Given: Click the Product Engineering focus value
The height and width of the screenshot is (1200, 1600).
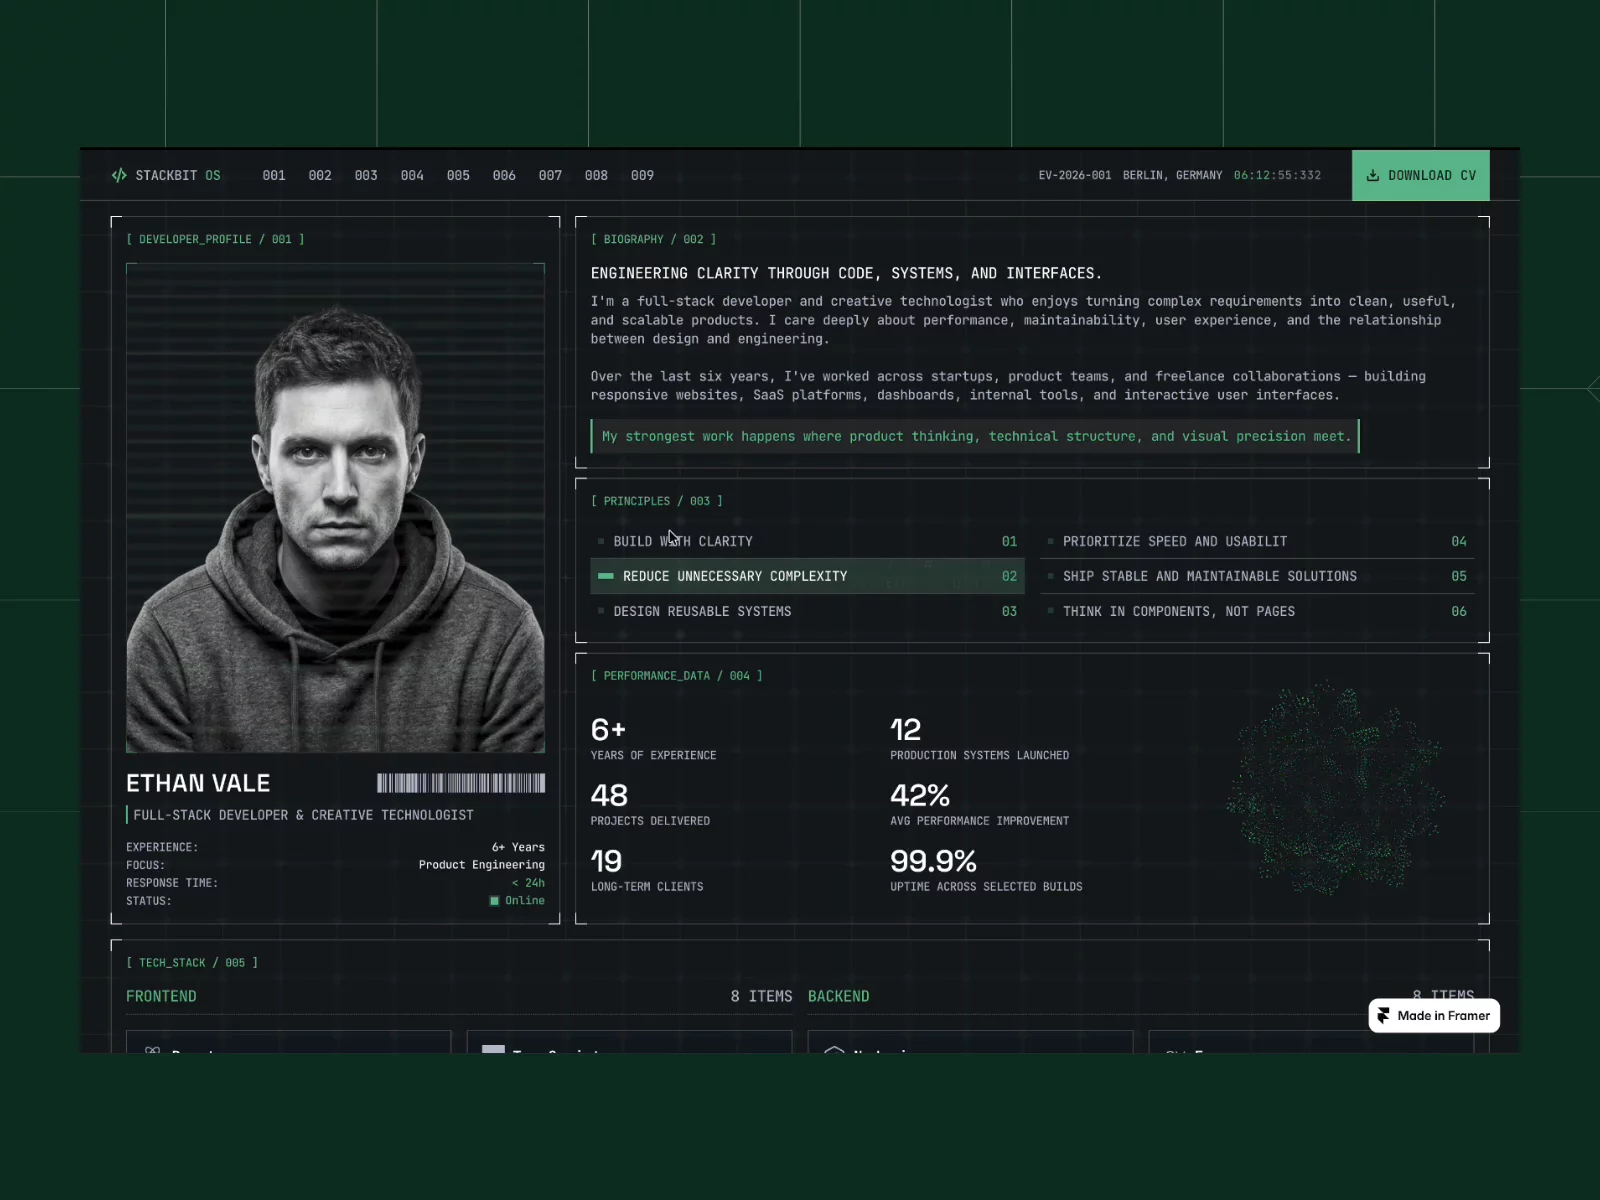Looking at the screenshot, I should 482,865.
